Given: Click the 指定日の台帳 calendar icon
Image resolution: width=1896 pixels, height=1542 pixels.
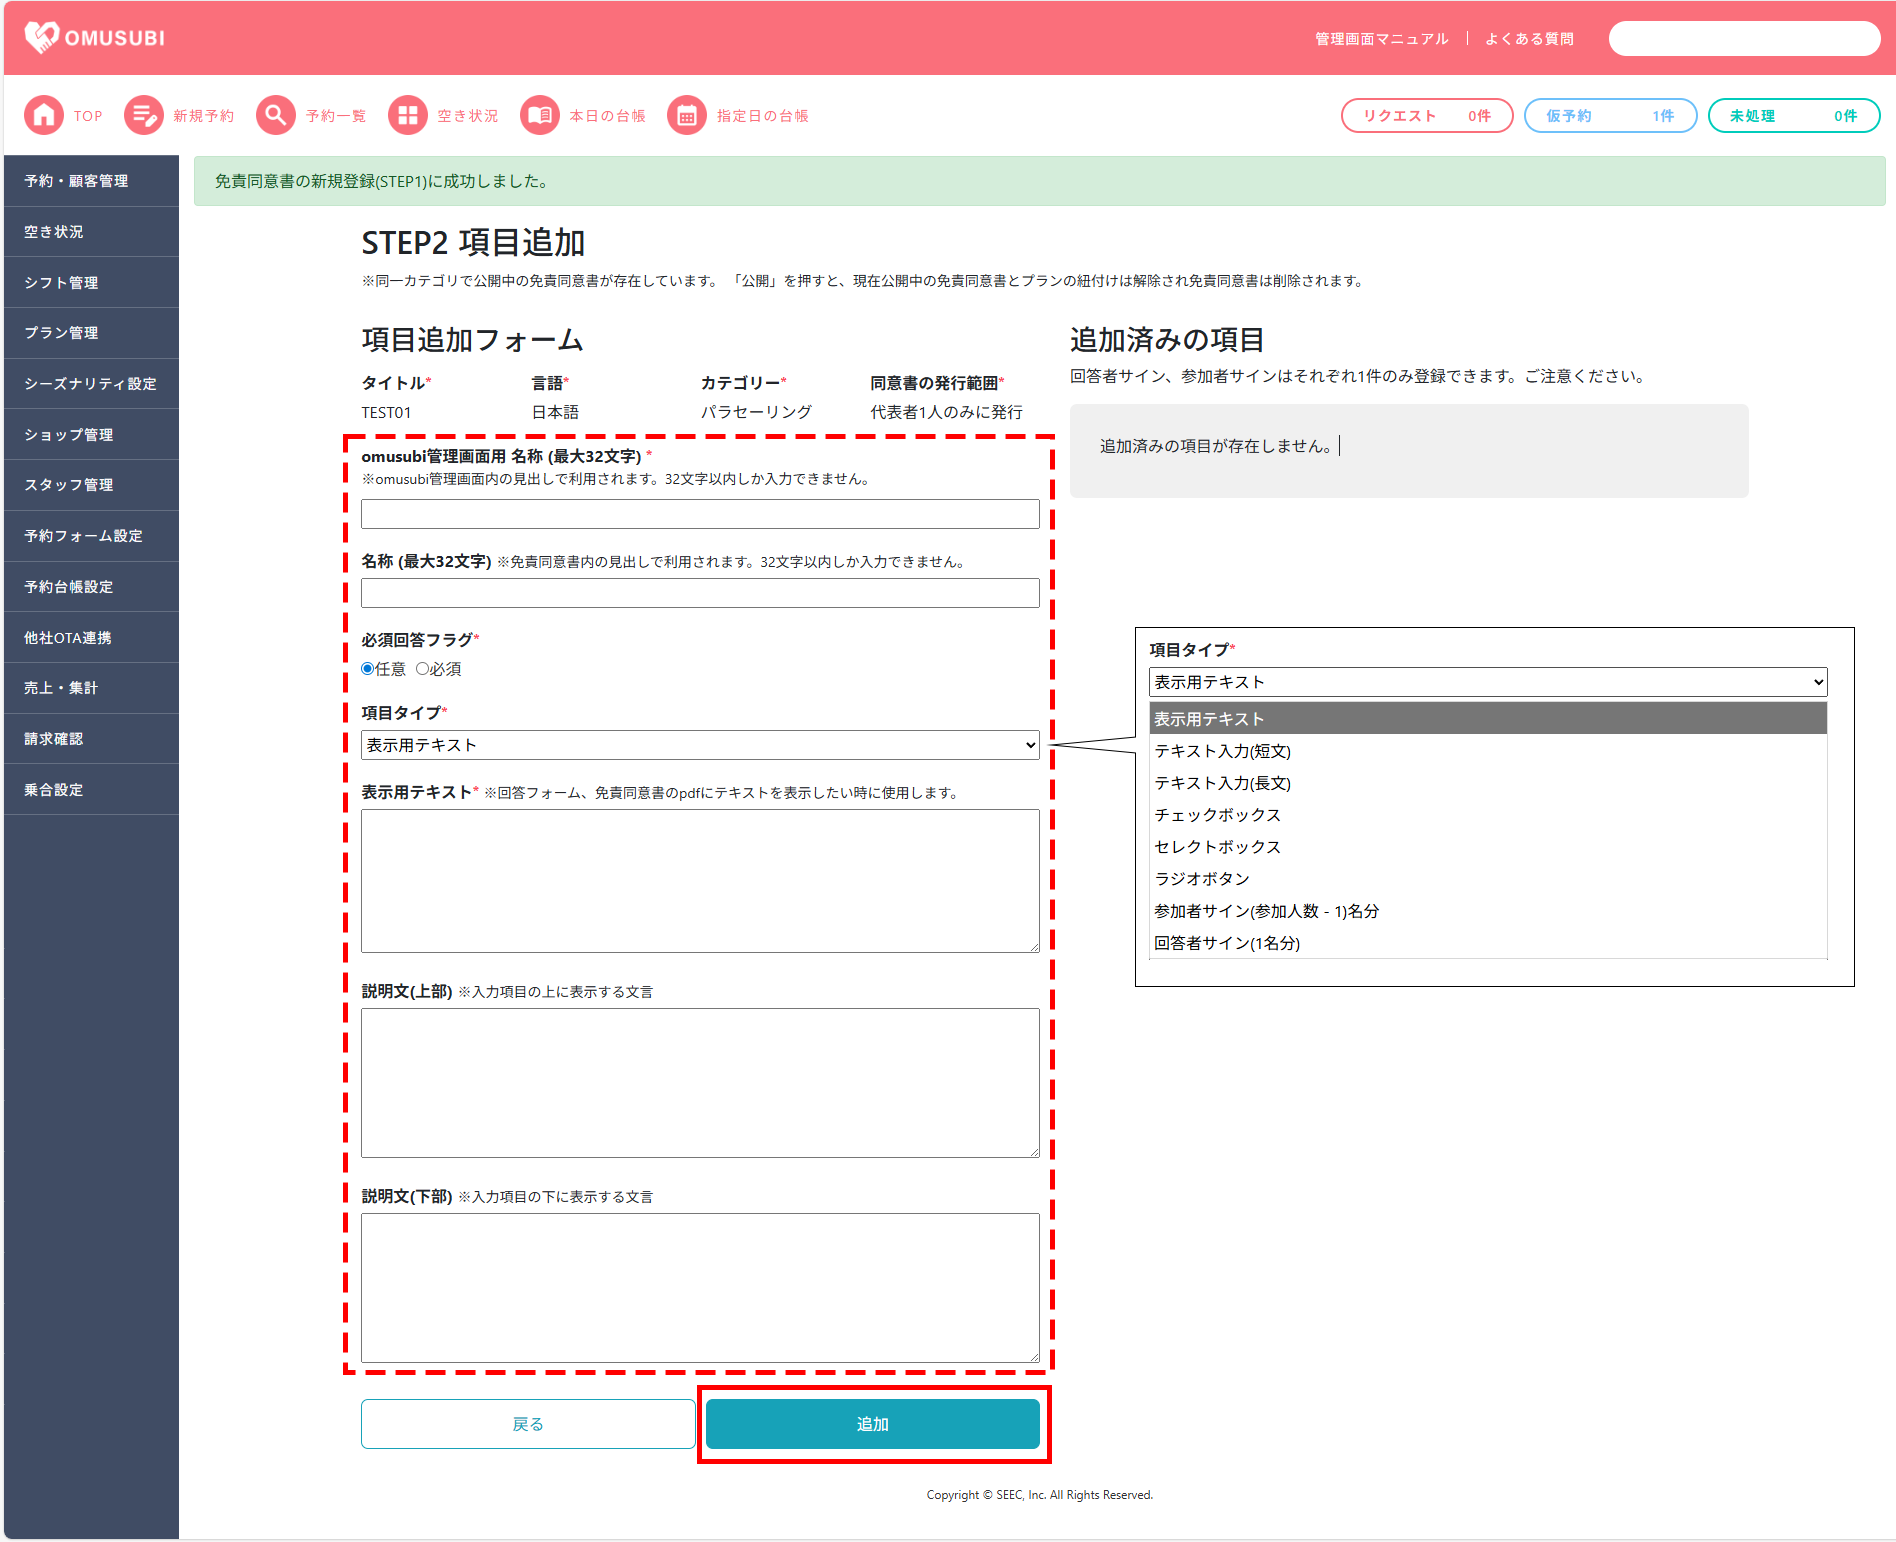Looking at the screenshot, I should (x=687, y=116).
